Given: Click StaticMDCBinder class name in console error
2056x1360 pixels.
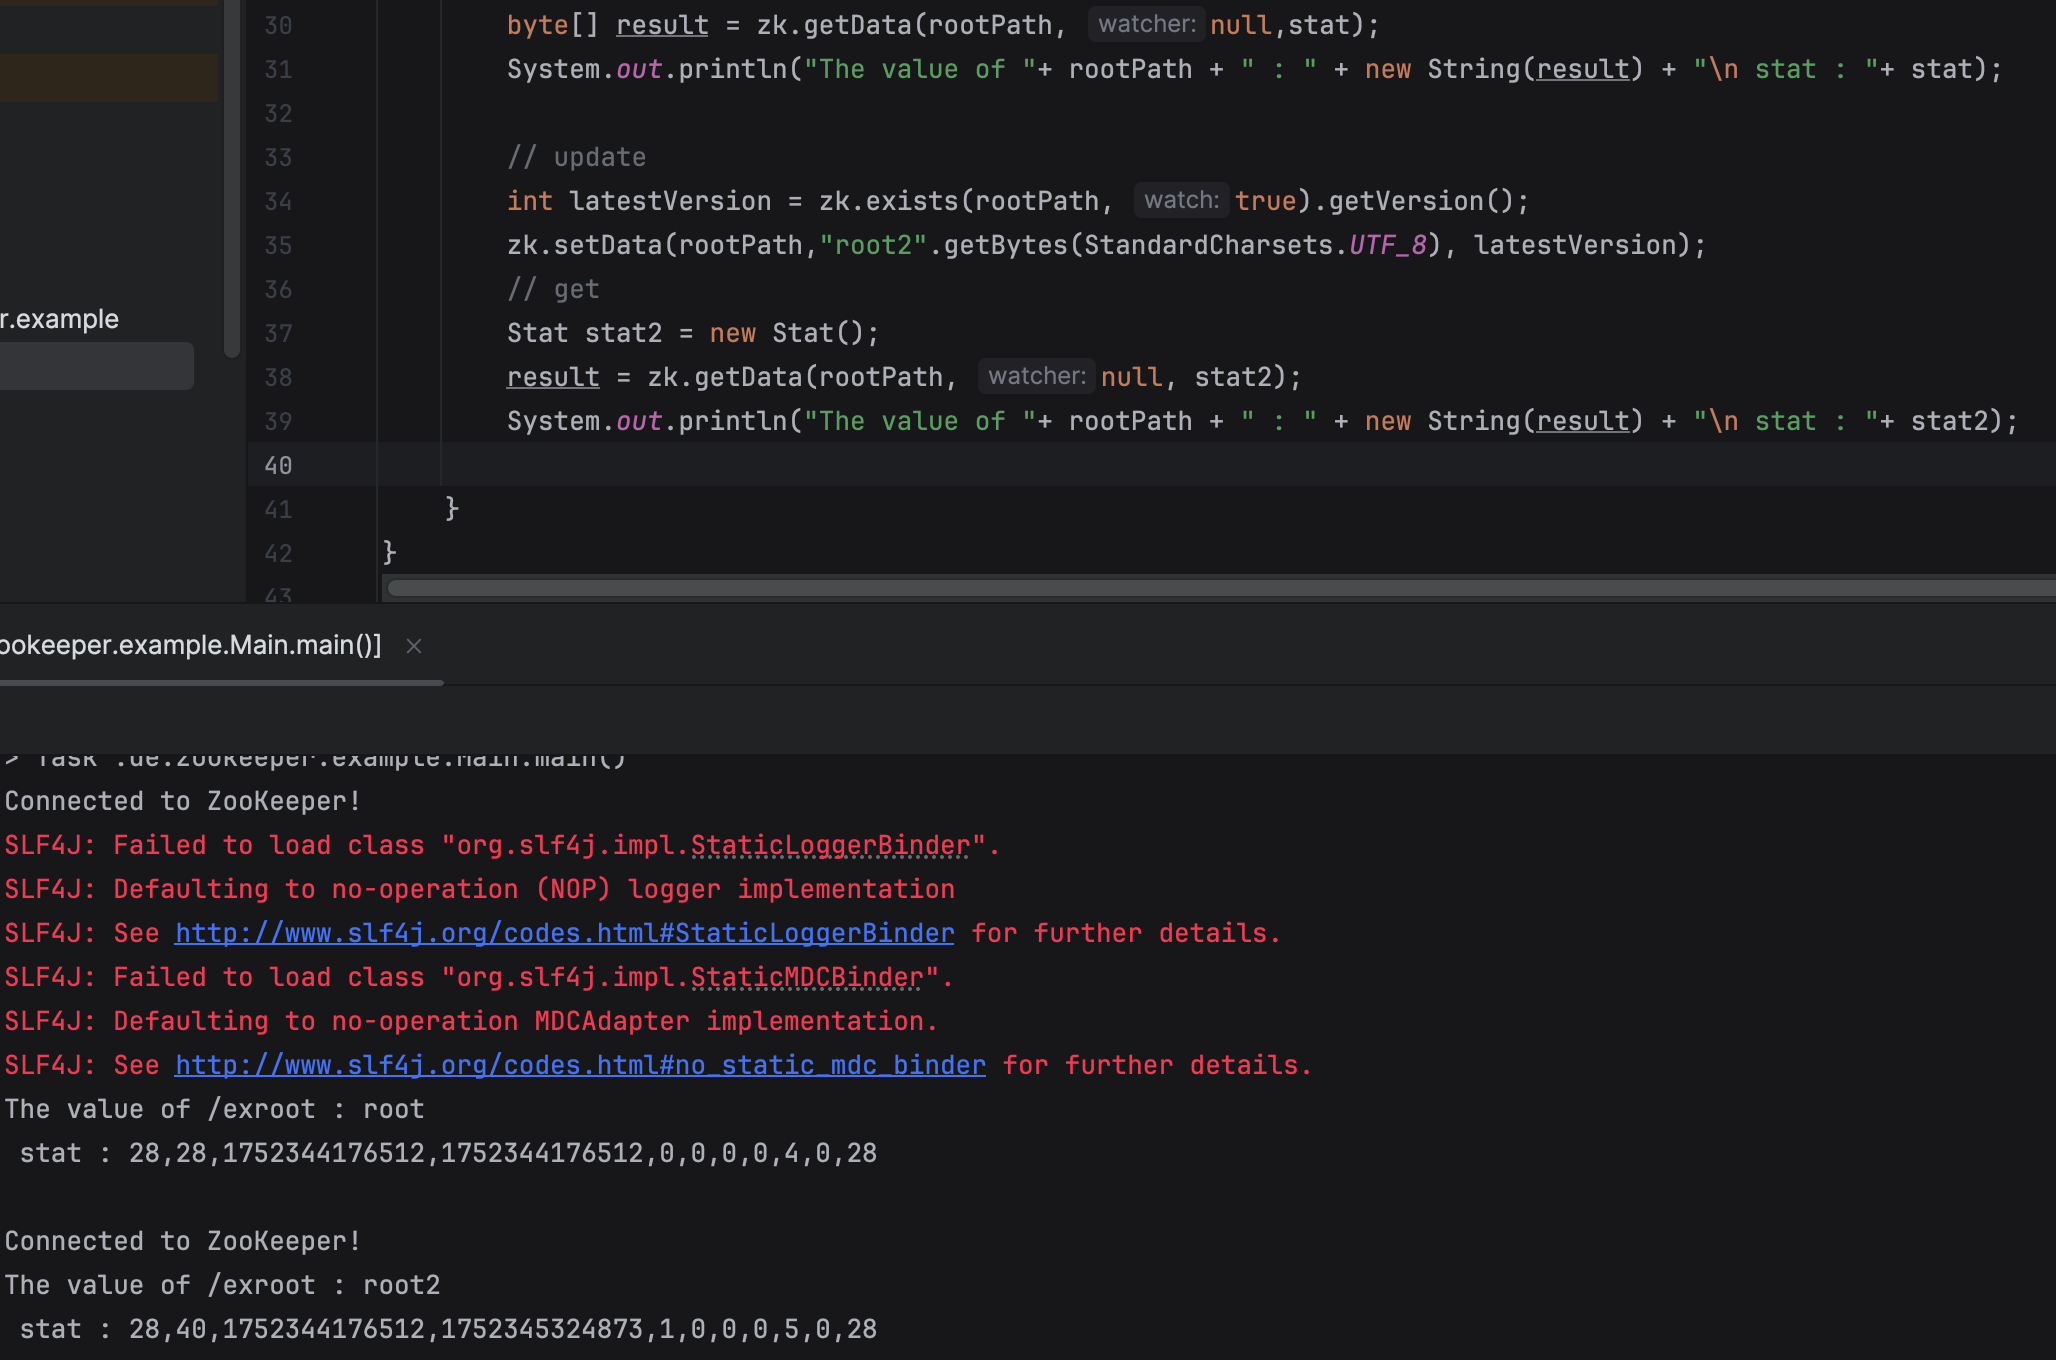Looking at the screenshot, I should (x=807, y=977).
